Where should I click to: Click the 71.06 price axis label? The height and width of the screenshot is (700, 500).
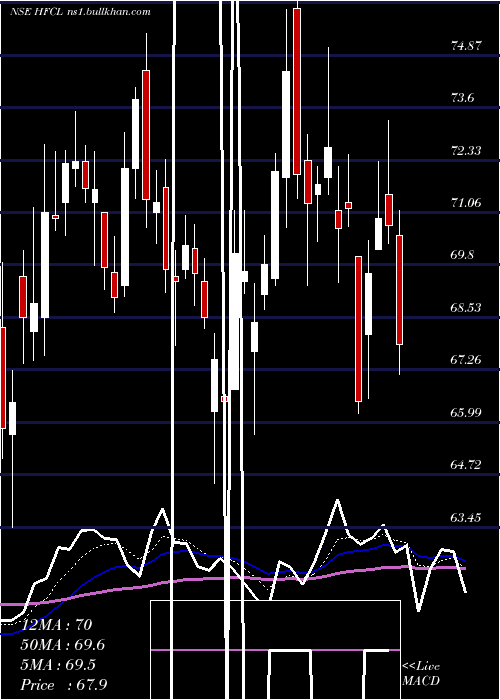[x=467, y=203]
